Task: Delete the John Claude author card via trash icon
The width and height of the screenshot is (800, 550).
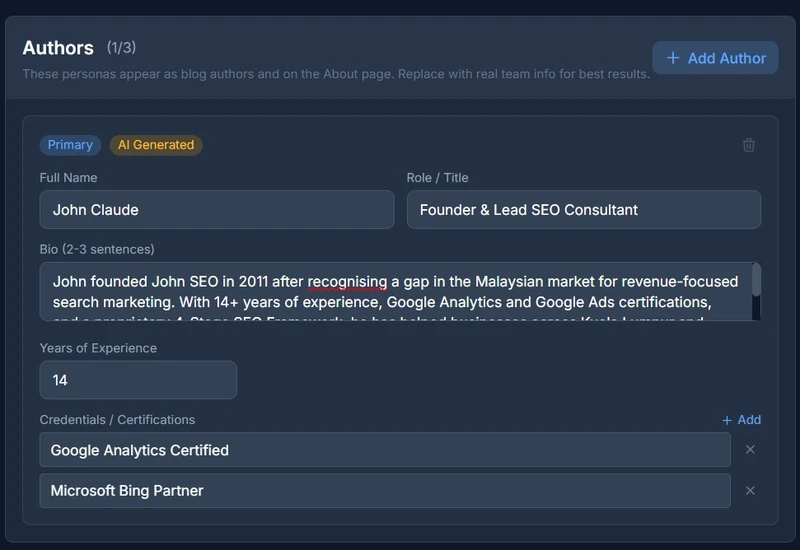Action: [748, 145]
